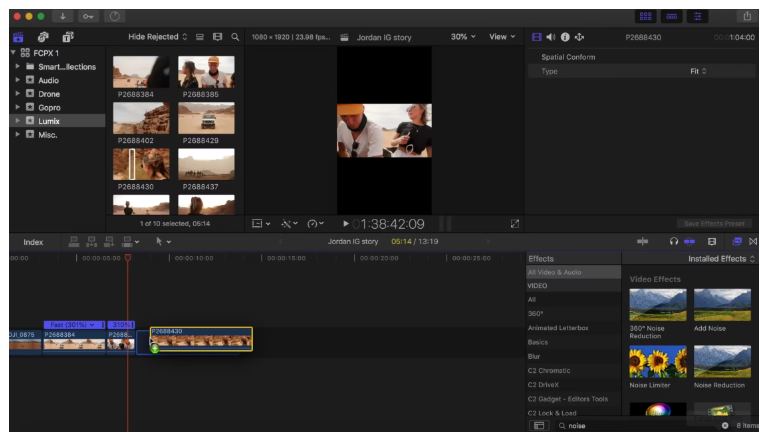This screenshot has height=438, width=766.
Task: Select All Video & Audio effects category
Action: pos(574,272)
